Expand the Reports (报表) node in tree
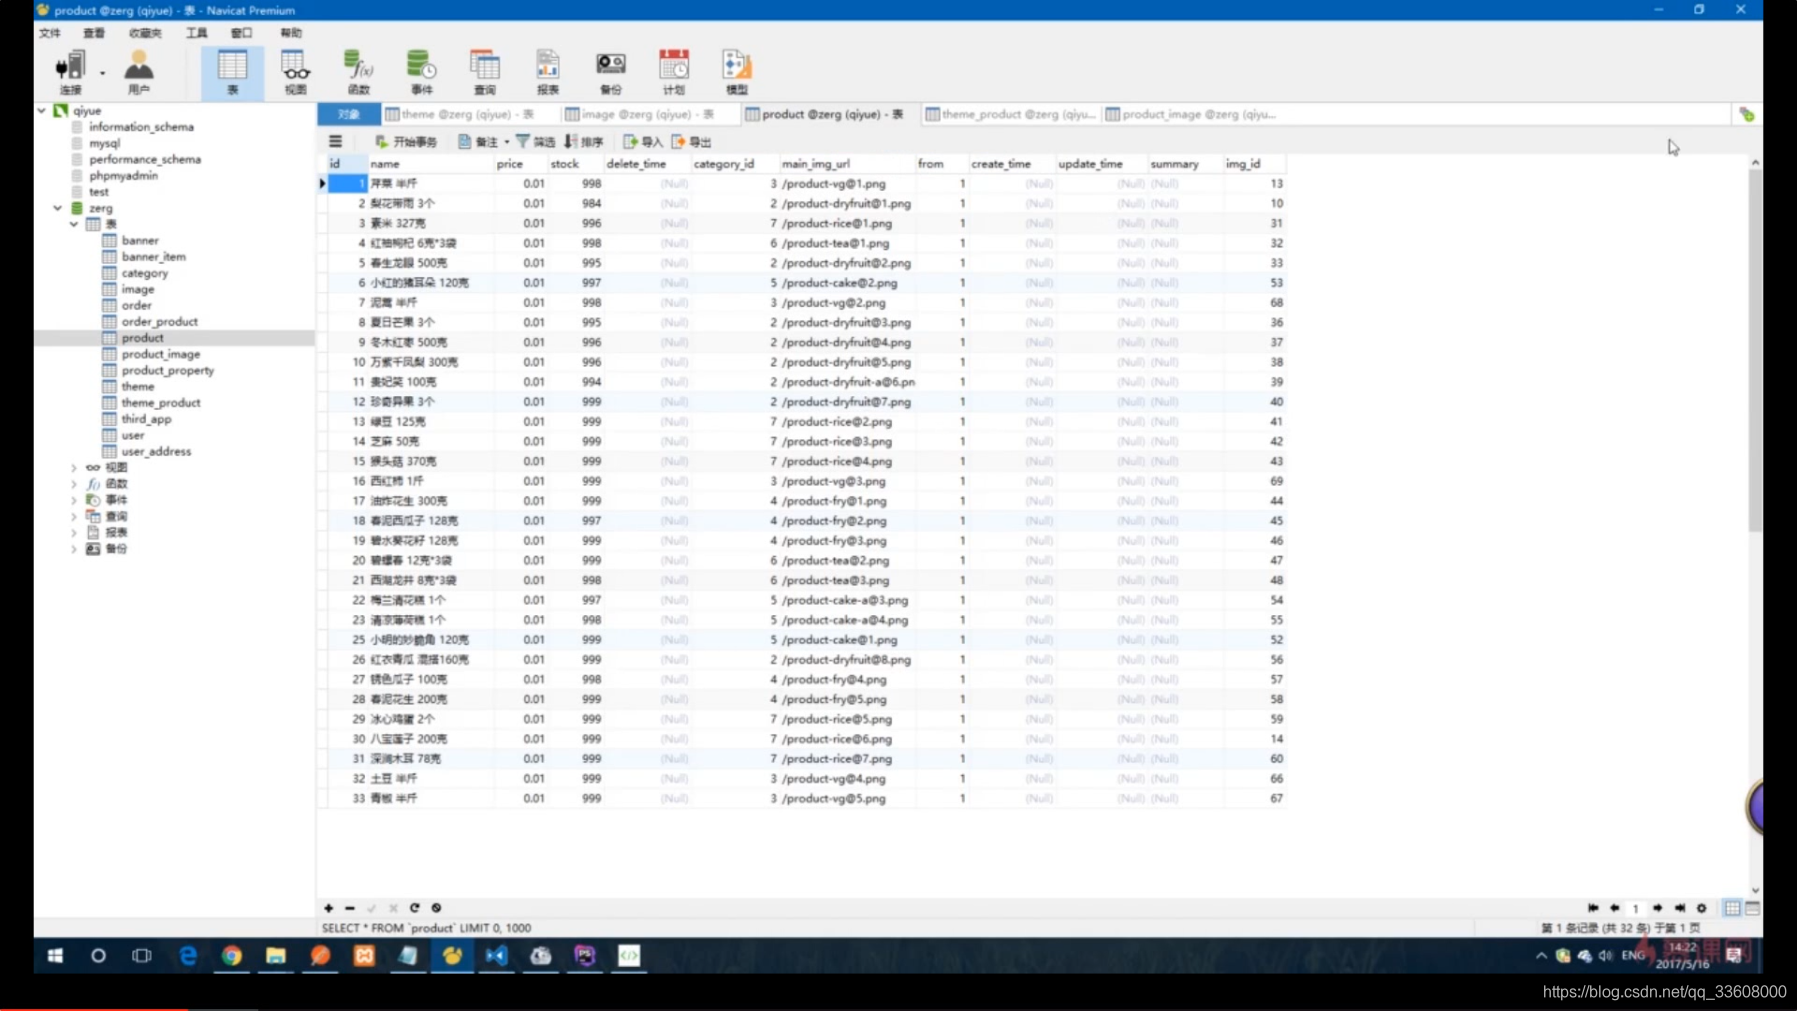 (x=74, y=533)
